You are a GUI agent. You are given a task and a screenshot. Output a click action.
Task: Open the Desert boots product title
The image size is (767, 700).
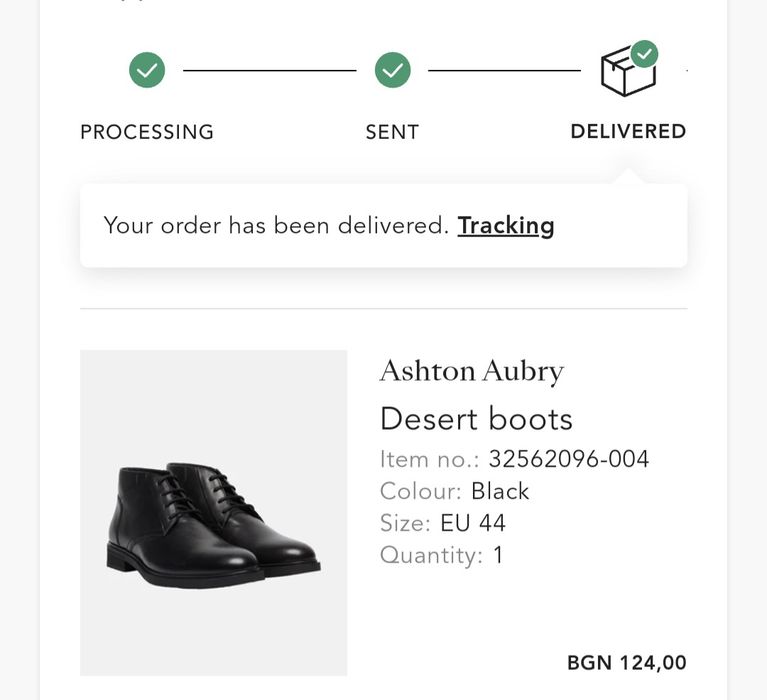pyautogui.click(x=476, y=418)
